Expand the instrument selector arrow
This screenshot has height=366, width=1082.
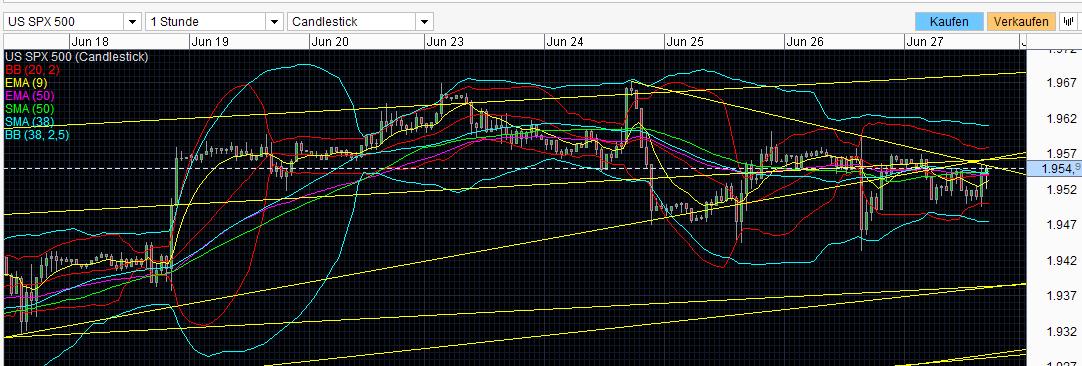pyautogui.click(x=132, y=21)
